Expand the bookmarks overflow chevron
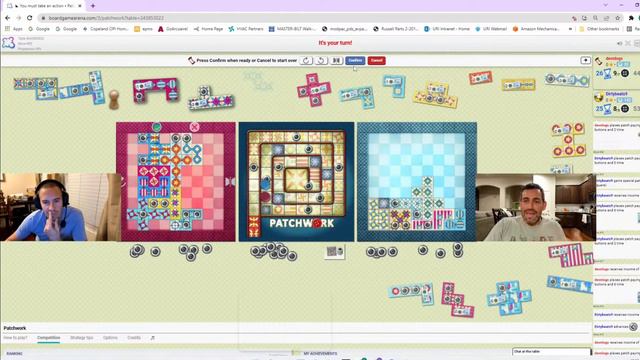The width and height of the screenshot is (640, 360). [x=570, y=29]
